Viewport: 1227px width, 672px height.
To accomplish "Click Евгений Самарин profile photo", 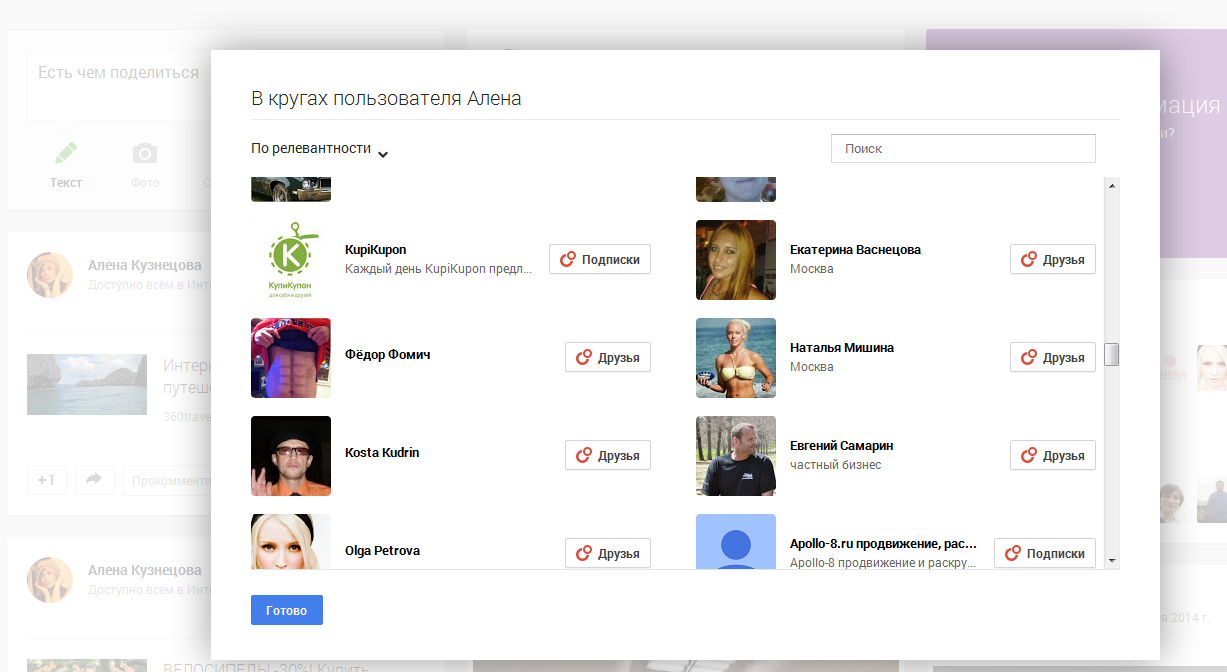I will point(736,456).
